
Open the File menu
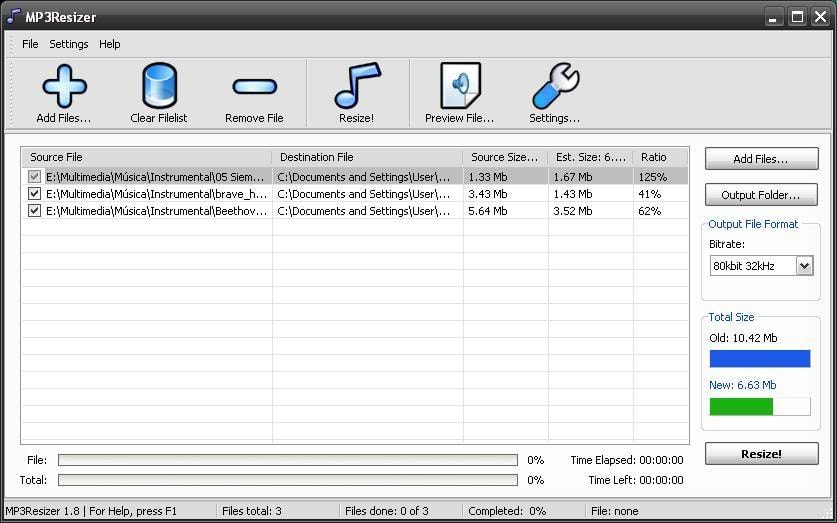[x=30, y=44]
